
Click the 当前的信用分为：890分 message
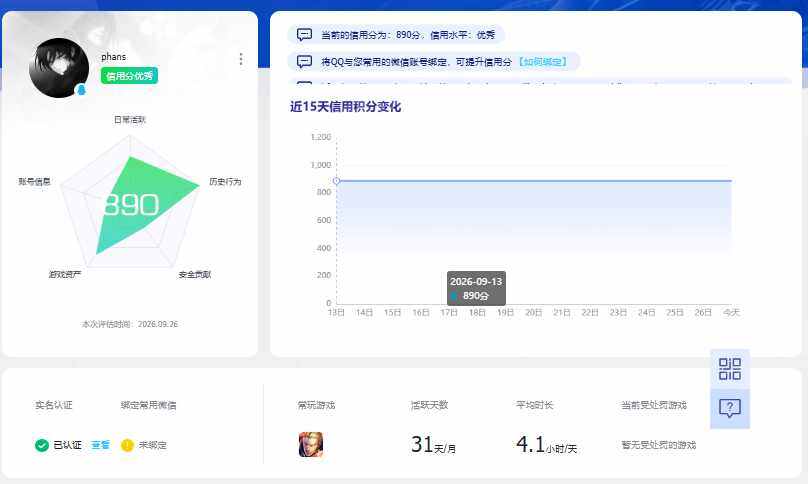pyautogui.click(x=396, y=35)
